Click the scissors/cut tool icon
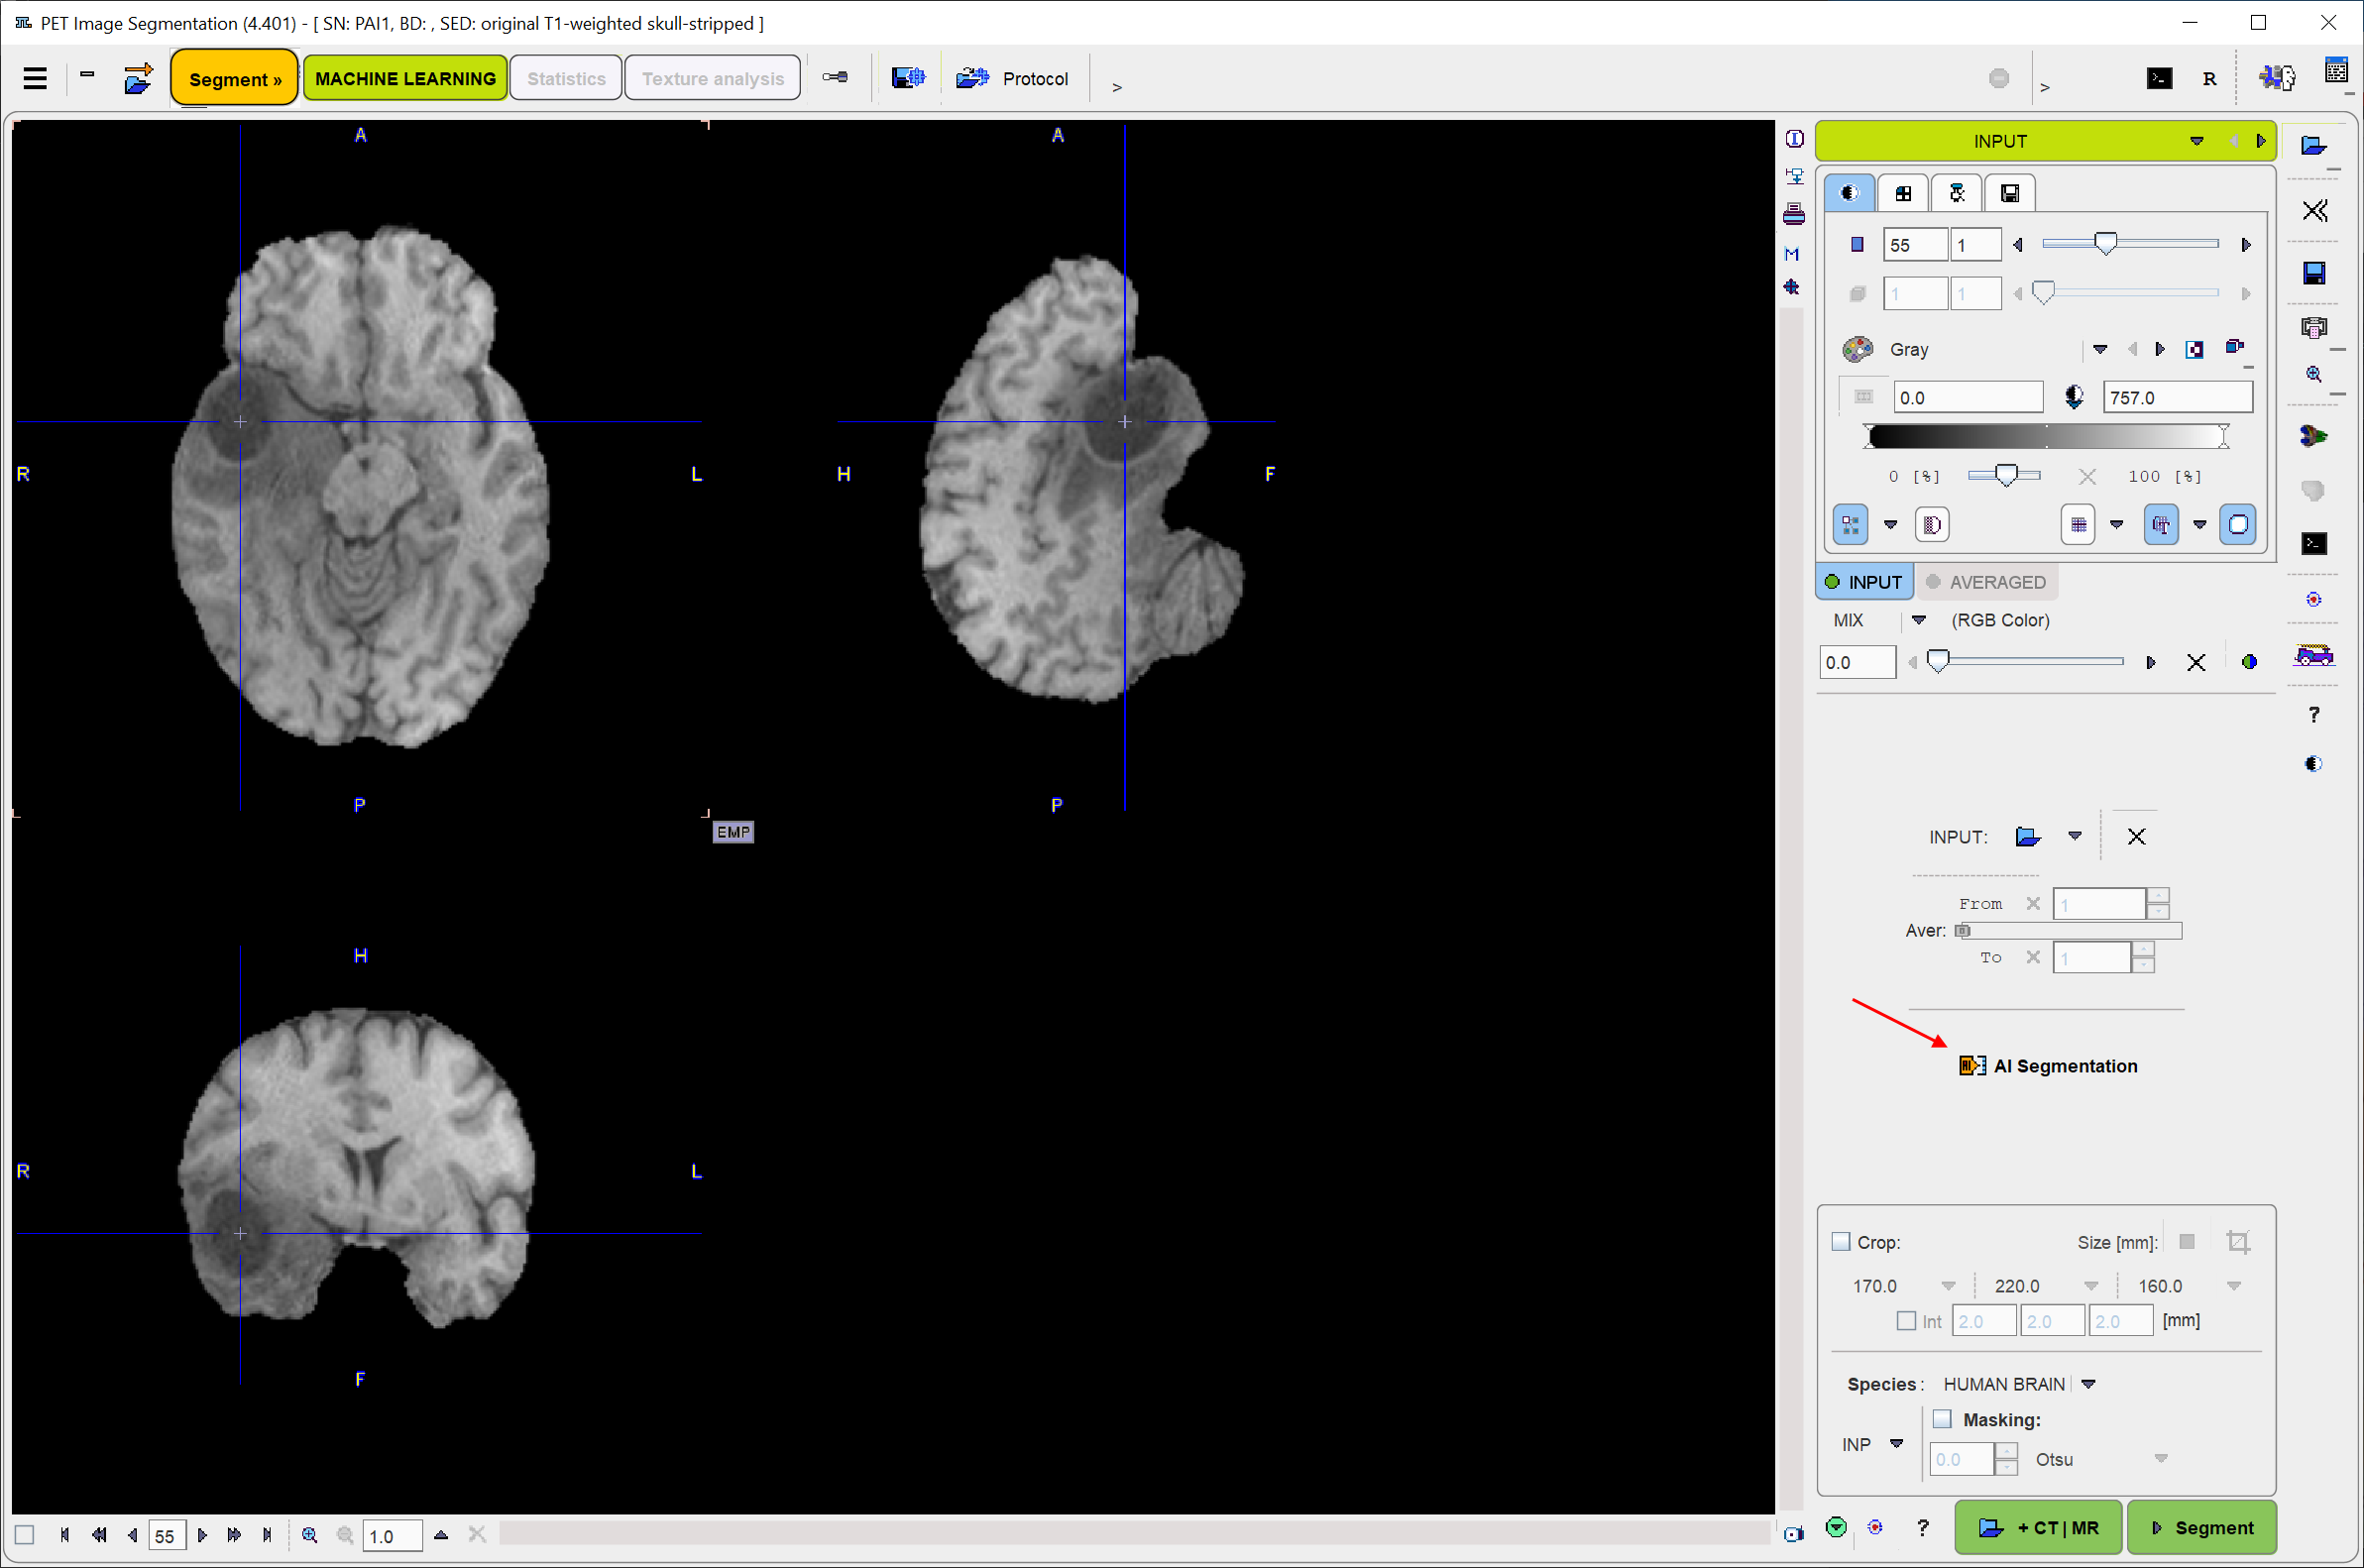Image resolution: width=2364 pixels, height=1568 pixels. point(2316,208)
